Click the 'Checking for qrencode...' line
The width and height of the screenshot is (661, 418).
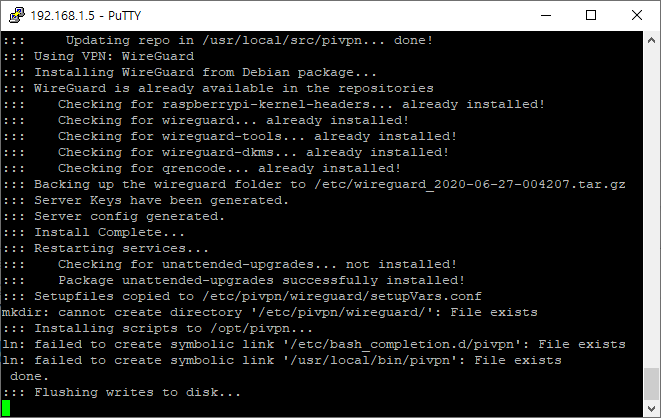click(x=202, y=168)
